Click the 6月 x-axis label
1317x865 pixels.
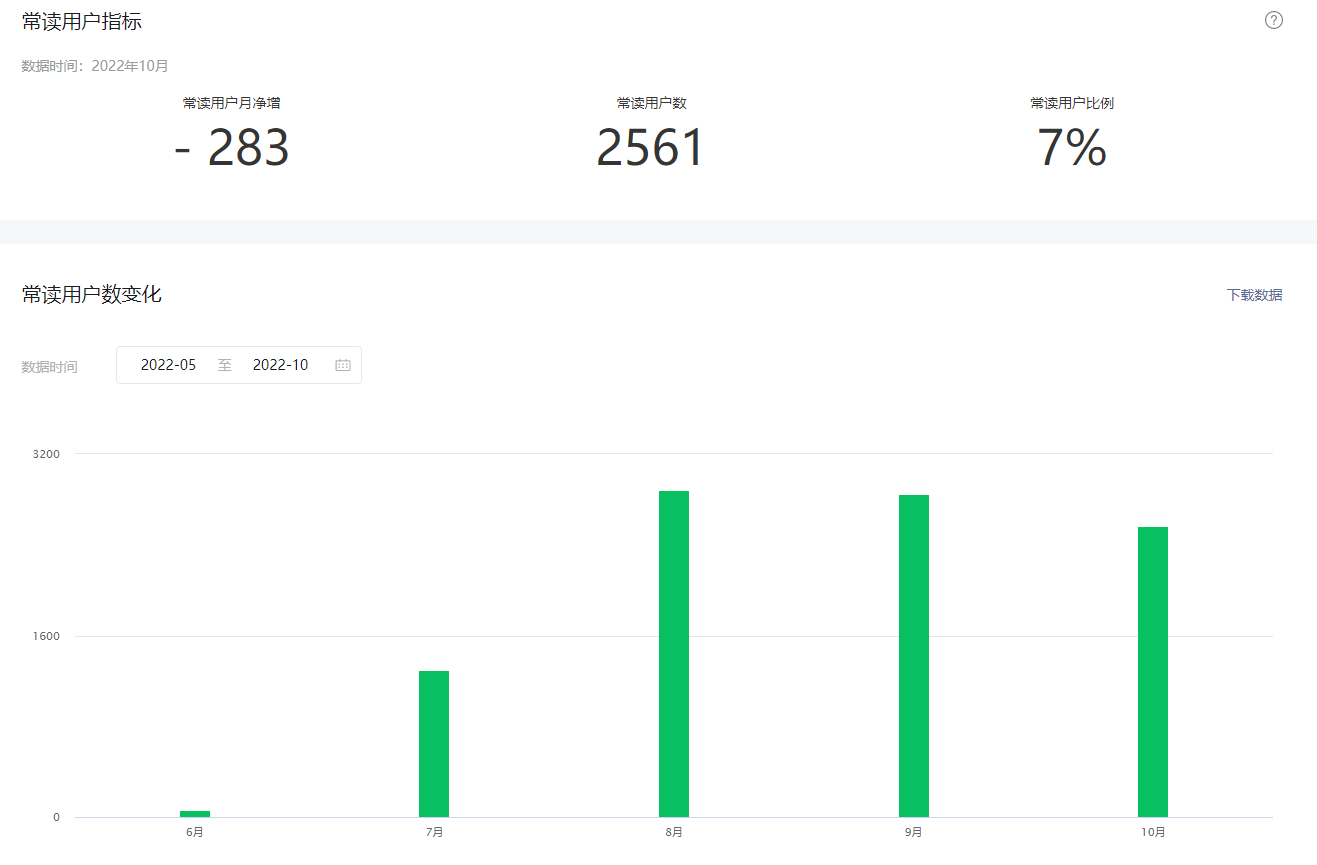[195, 832]
